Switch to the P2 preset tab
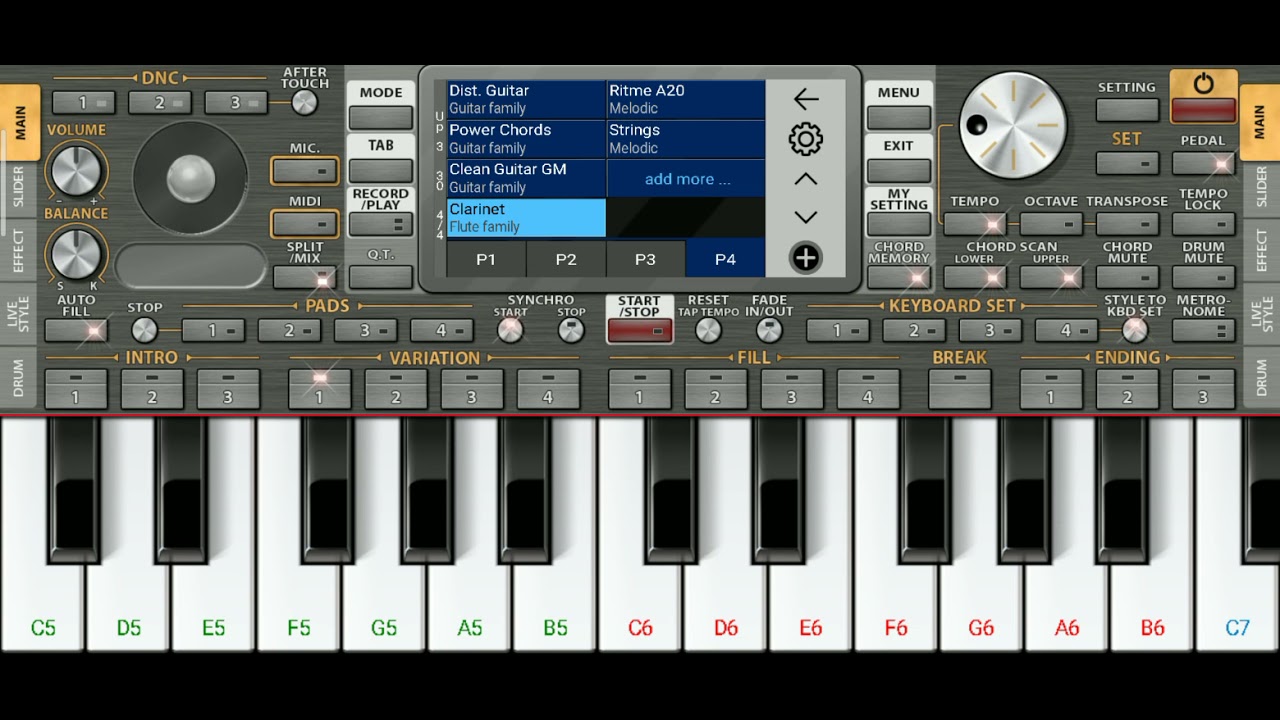The image size is (1280, 720). [x=566, y=259]
